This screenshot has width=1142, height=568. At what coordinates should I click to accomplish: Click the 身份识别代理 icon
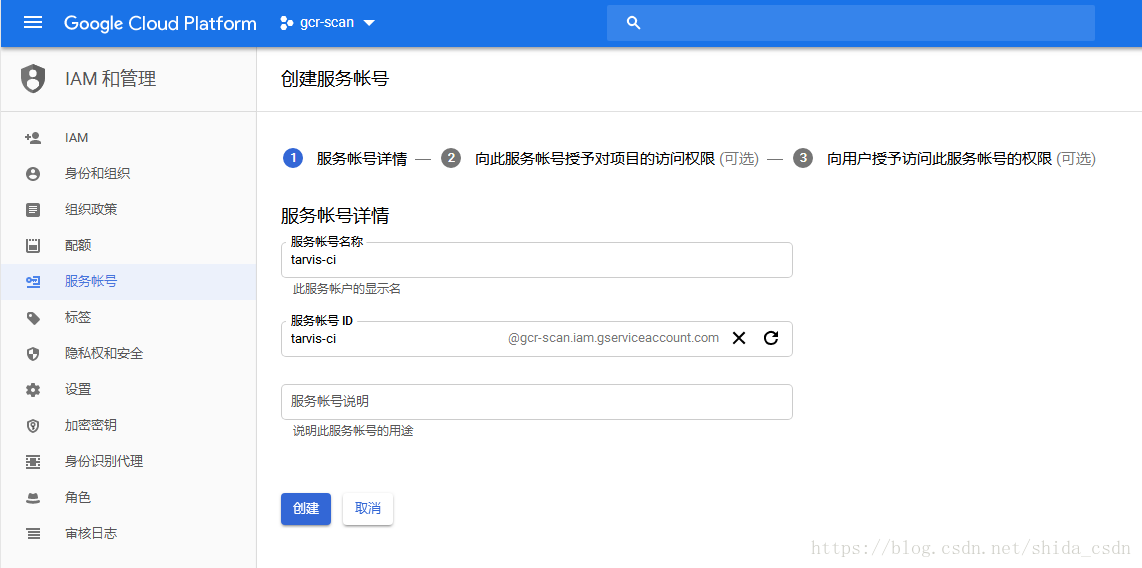click(33, 462)
